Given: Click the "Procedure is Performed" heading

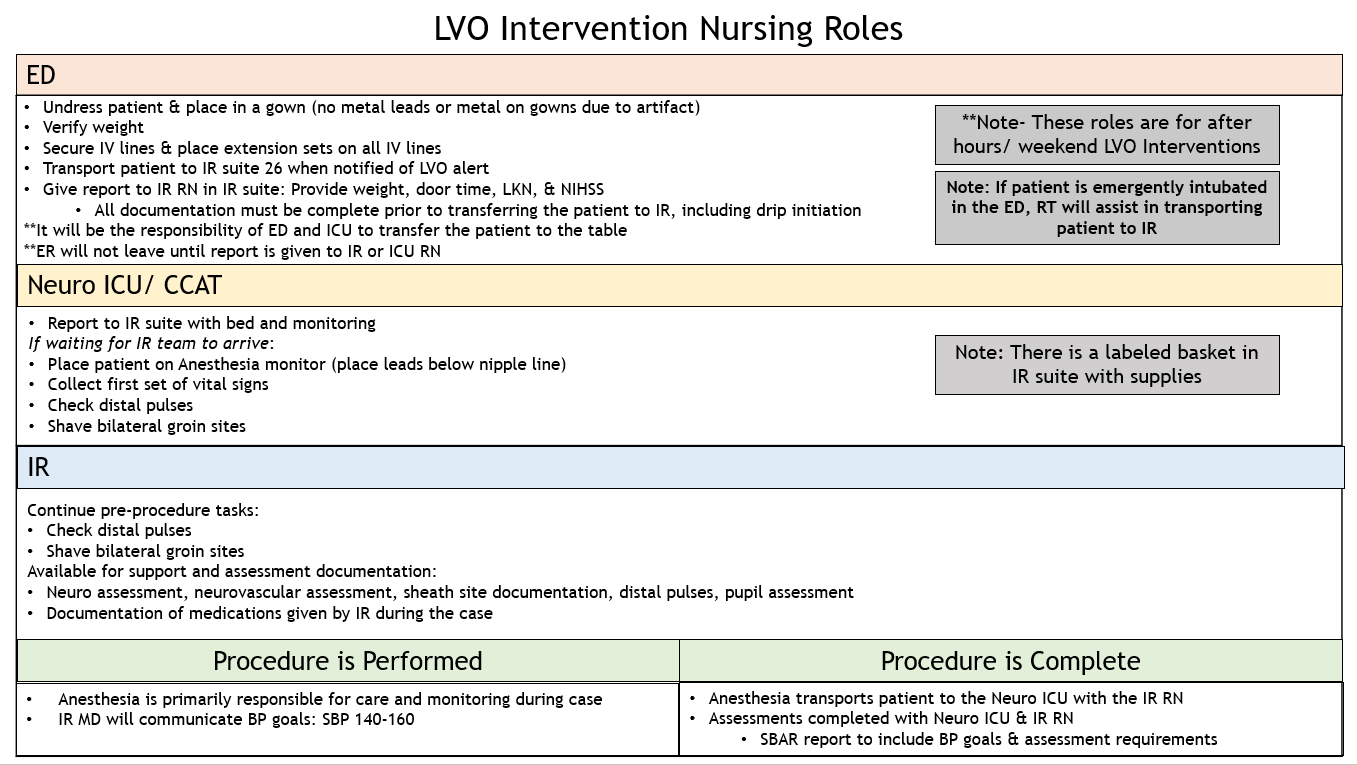Looking at the screenshot, I should click(347, 661).
